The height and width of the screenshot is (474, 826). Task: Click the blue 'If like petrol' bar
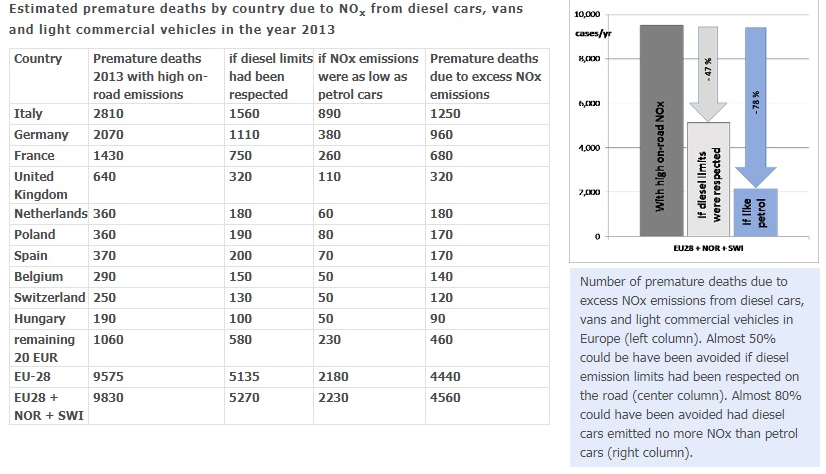755,212
